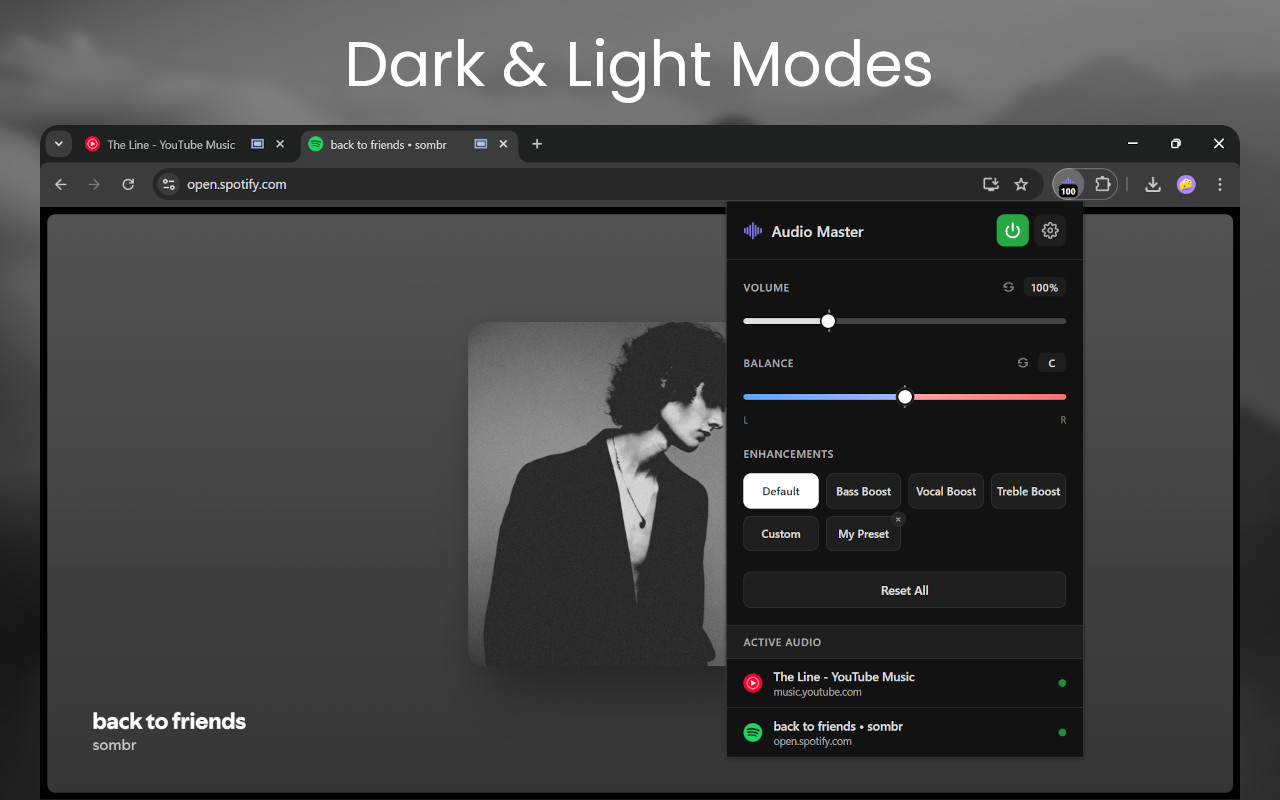Screen dimensions: 1280x800
Task: Open the site info menu in address bar
Action: tap(168, 184)
